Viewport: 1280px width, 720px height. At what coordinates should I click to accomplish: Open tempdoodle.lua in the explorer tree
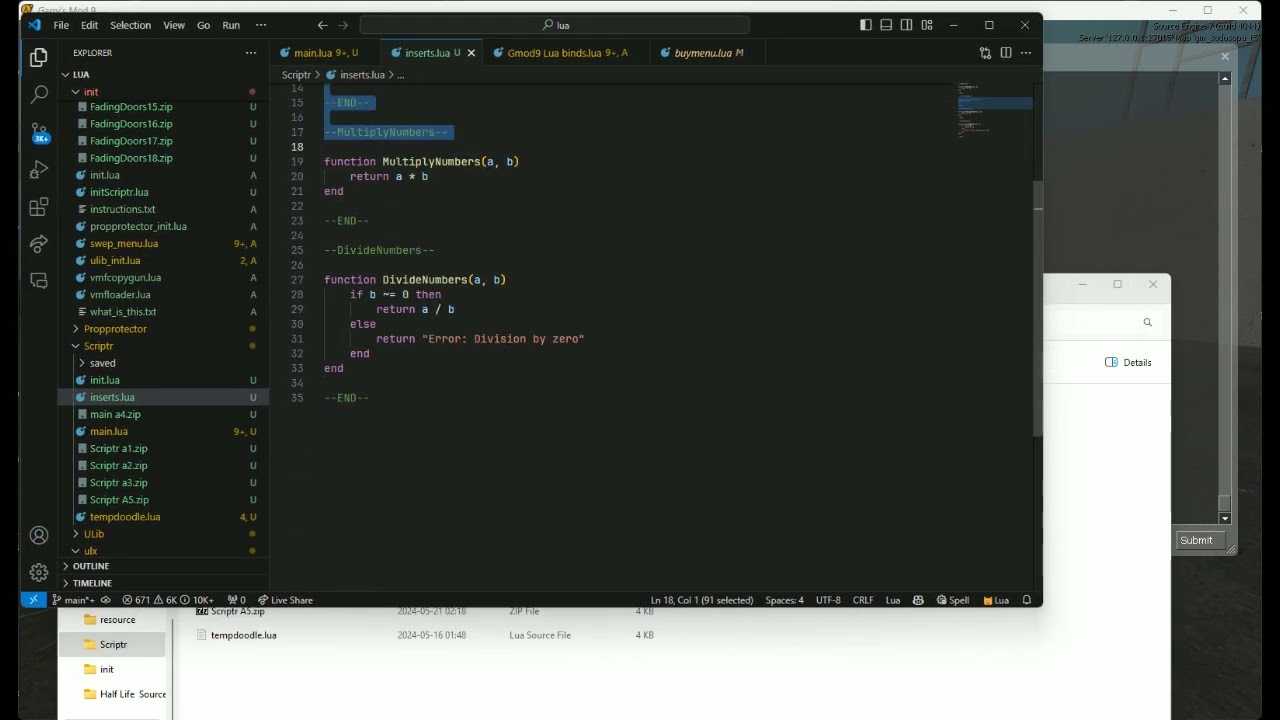click(162, 517)
